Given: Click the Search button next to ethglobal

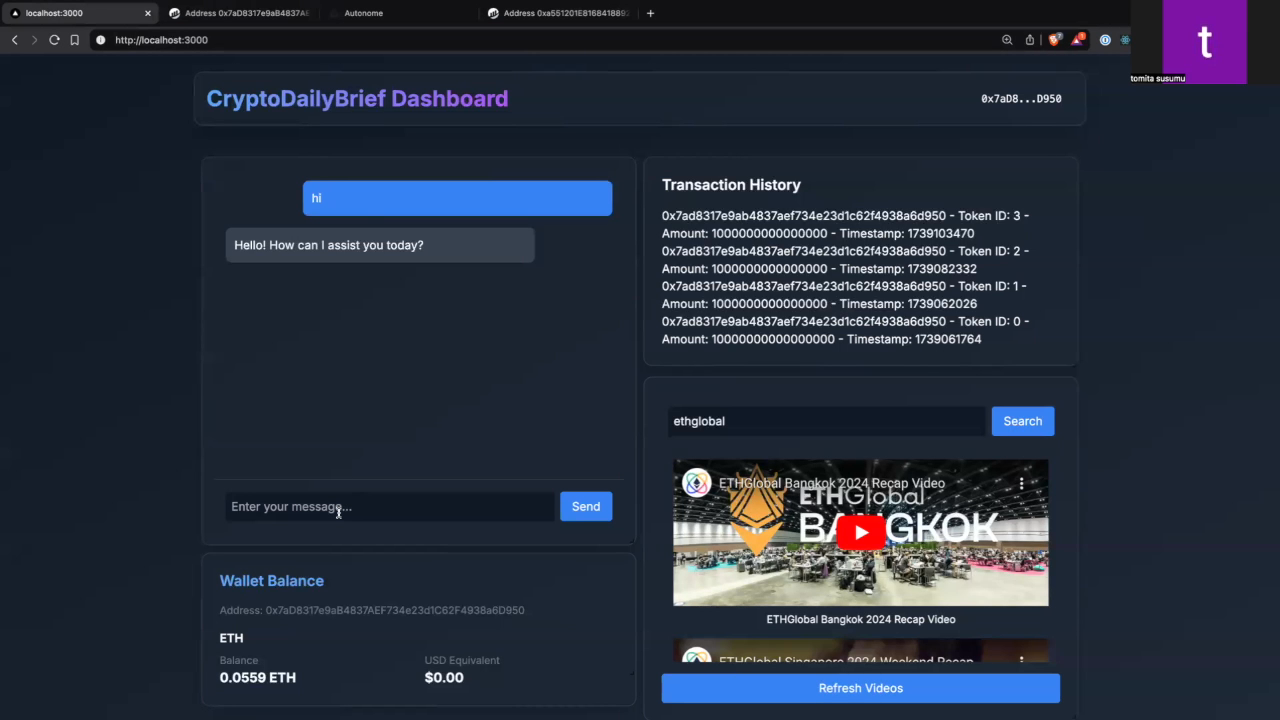Looking at the screenshot, I should (x=1022, y=421).
